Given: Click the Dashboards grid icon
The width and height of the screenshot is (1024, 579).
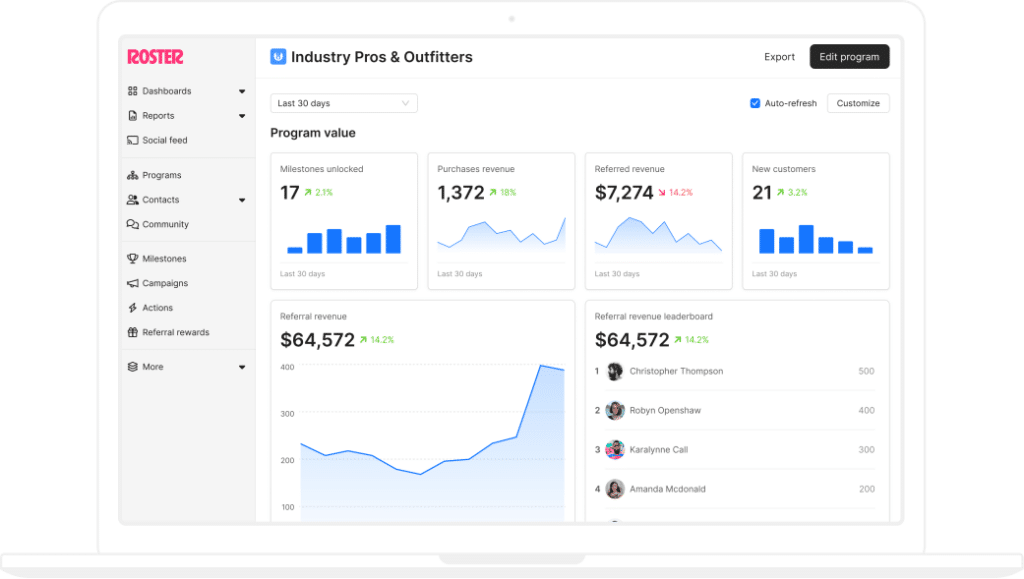Looking at the screenshot, I should (x=134, y=90).
